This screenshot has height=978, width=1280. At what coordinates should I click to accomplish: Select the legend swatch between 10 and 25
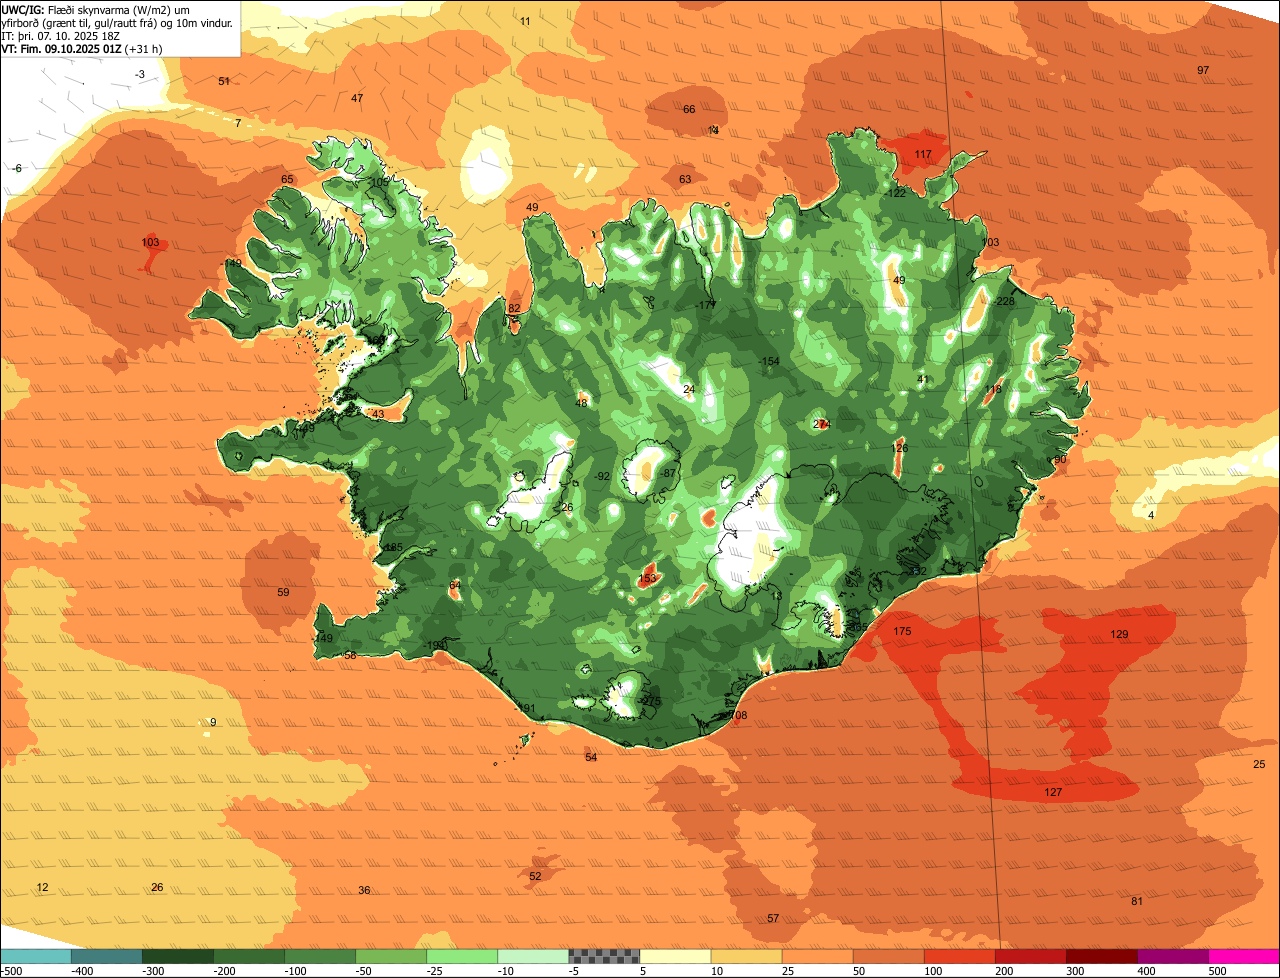[x=745, y=956]
